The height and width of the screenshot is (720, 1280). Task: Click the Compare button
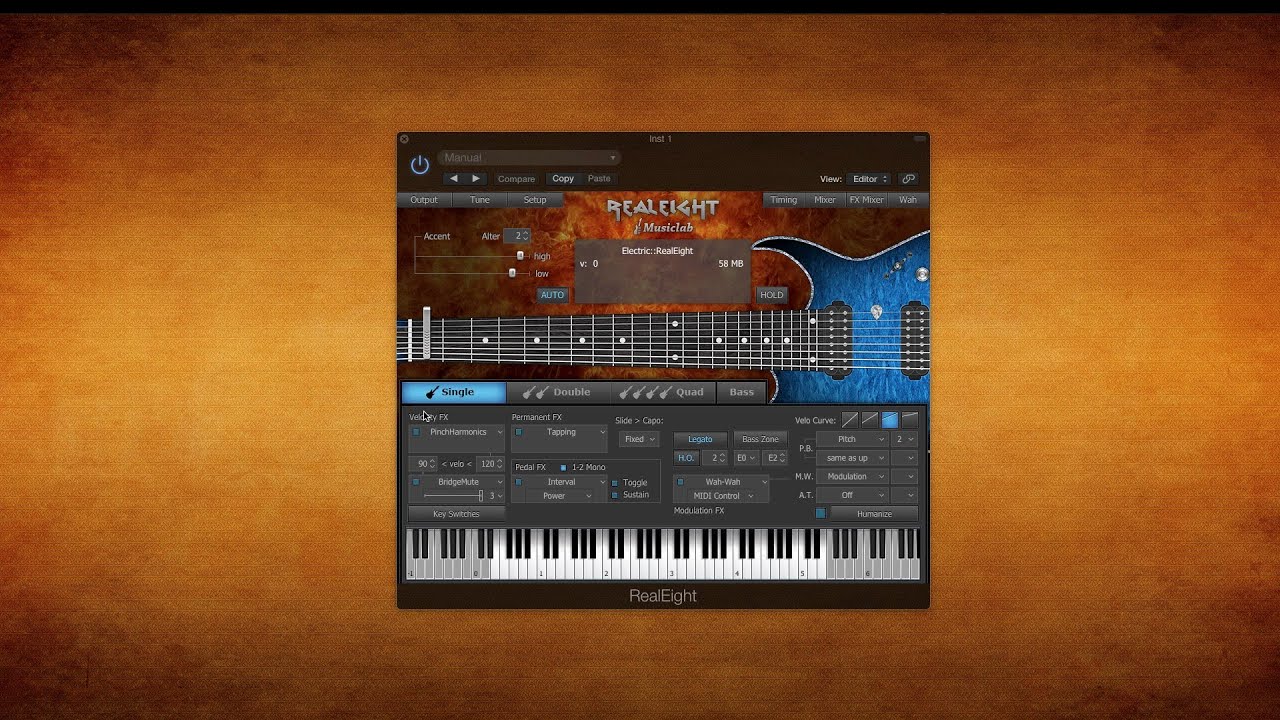coord(517,179)
